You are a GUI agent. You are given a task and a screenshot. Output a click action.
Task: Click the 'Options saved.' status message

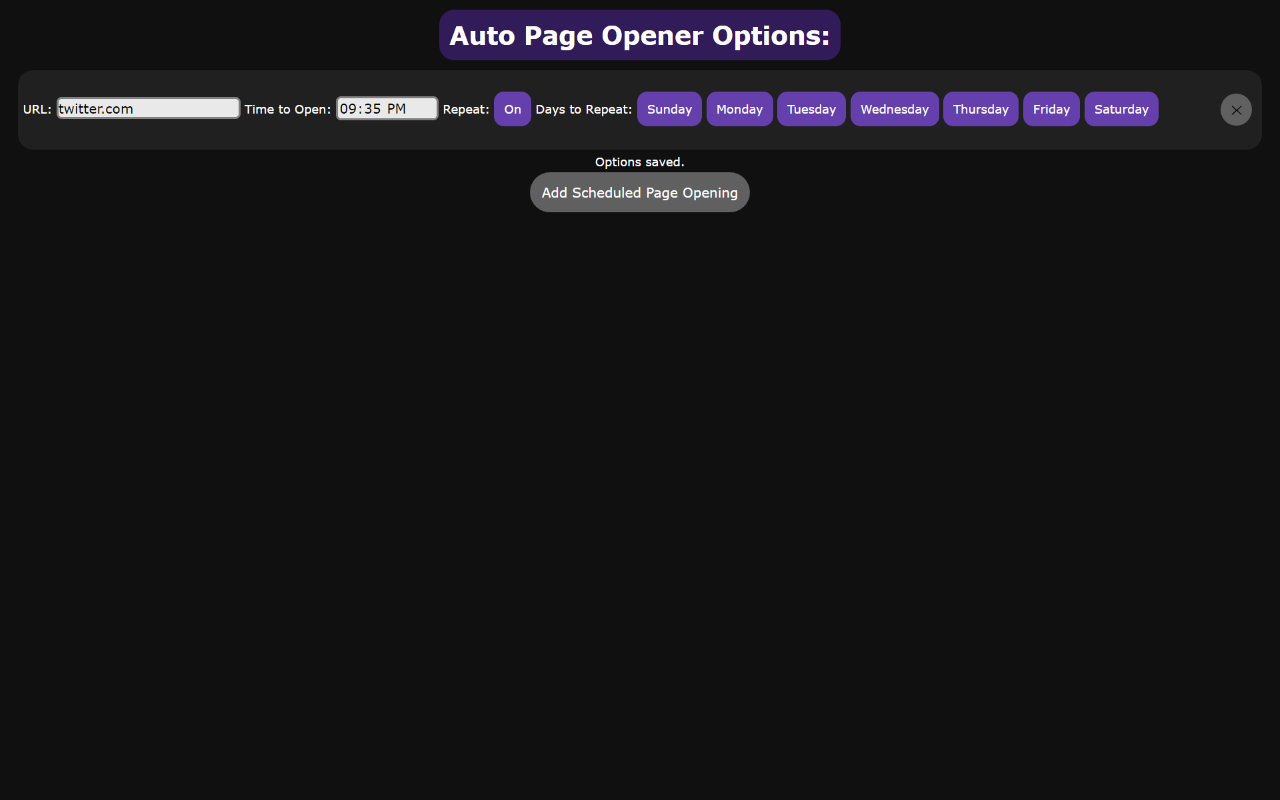640,162
